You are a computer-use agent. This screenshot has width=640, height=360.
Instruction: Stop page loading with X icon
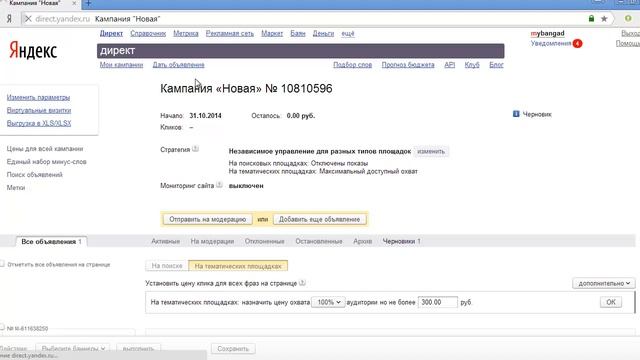point(28,19)
